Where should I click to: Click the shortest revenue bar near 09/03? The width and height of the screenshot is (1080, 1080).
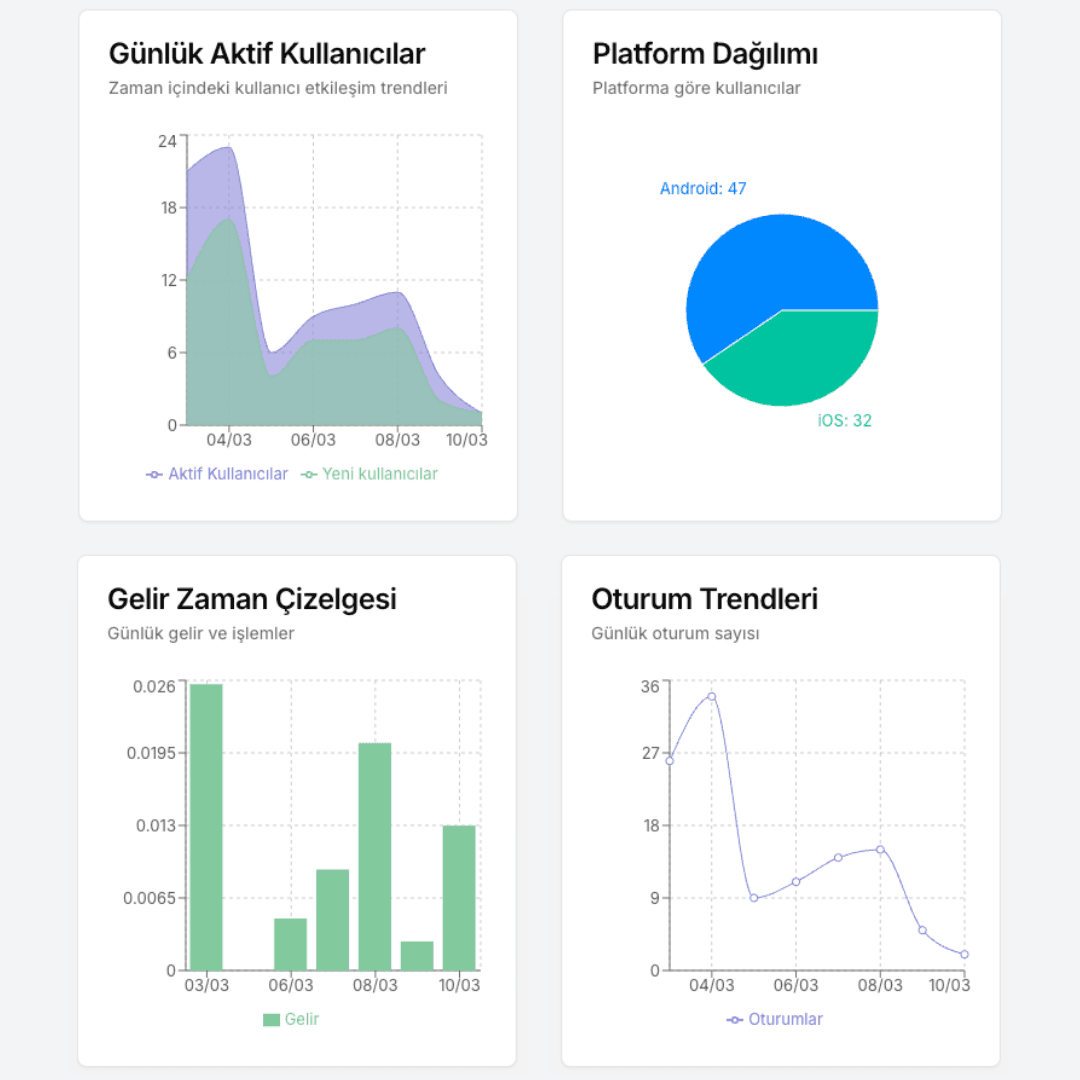417,956
